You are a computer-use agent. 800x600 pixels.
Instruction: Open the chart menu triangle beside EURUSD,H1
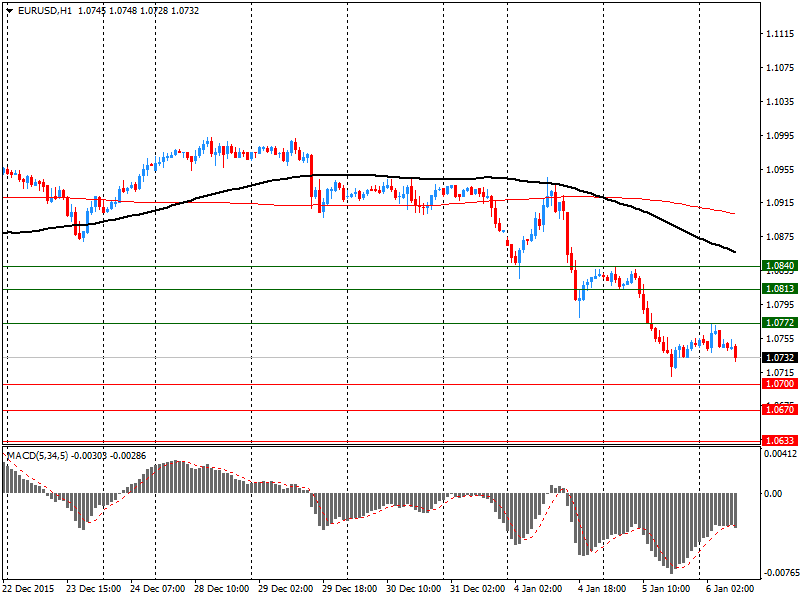[x=10, y=11]
